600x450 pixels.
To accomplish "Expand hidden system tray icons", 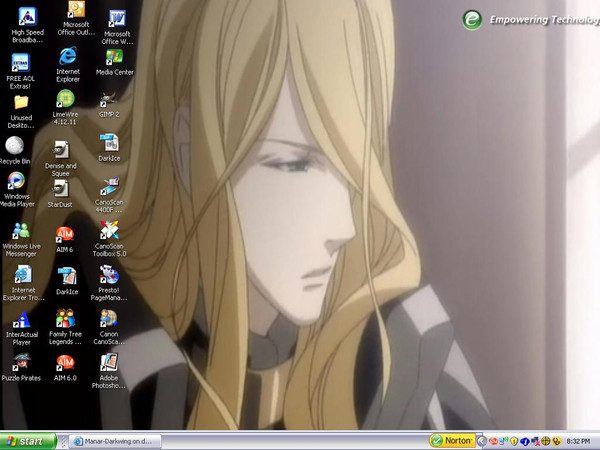I will (x=482, y=441).
